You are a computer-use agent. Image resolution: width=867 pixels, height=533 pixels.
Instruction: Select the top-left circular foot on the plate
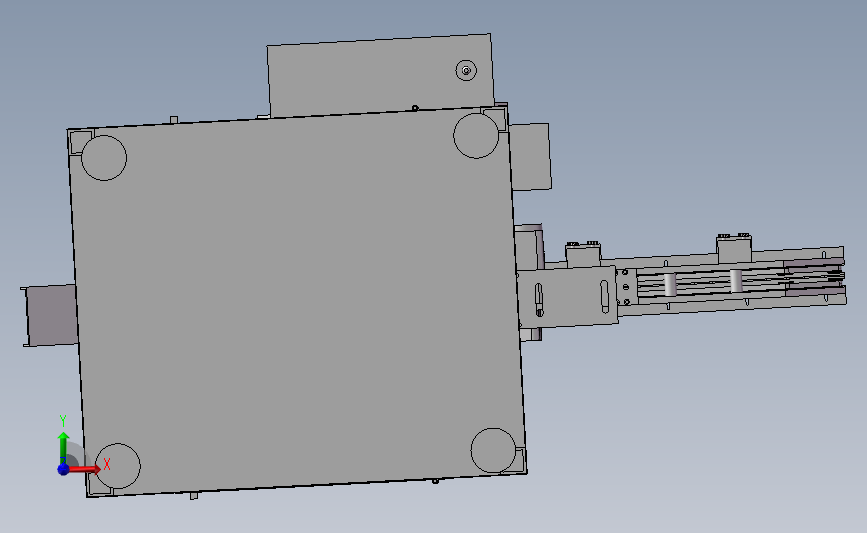104,158
